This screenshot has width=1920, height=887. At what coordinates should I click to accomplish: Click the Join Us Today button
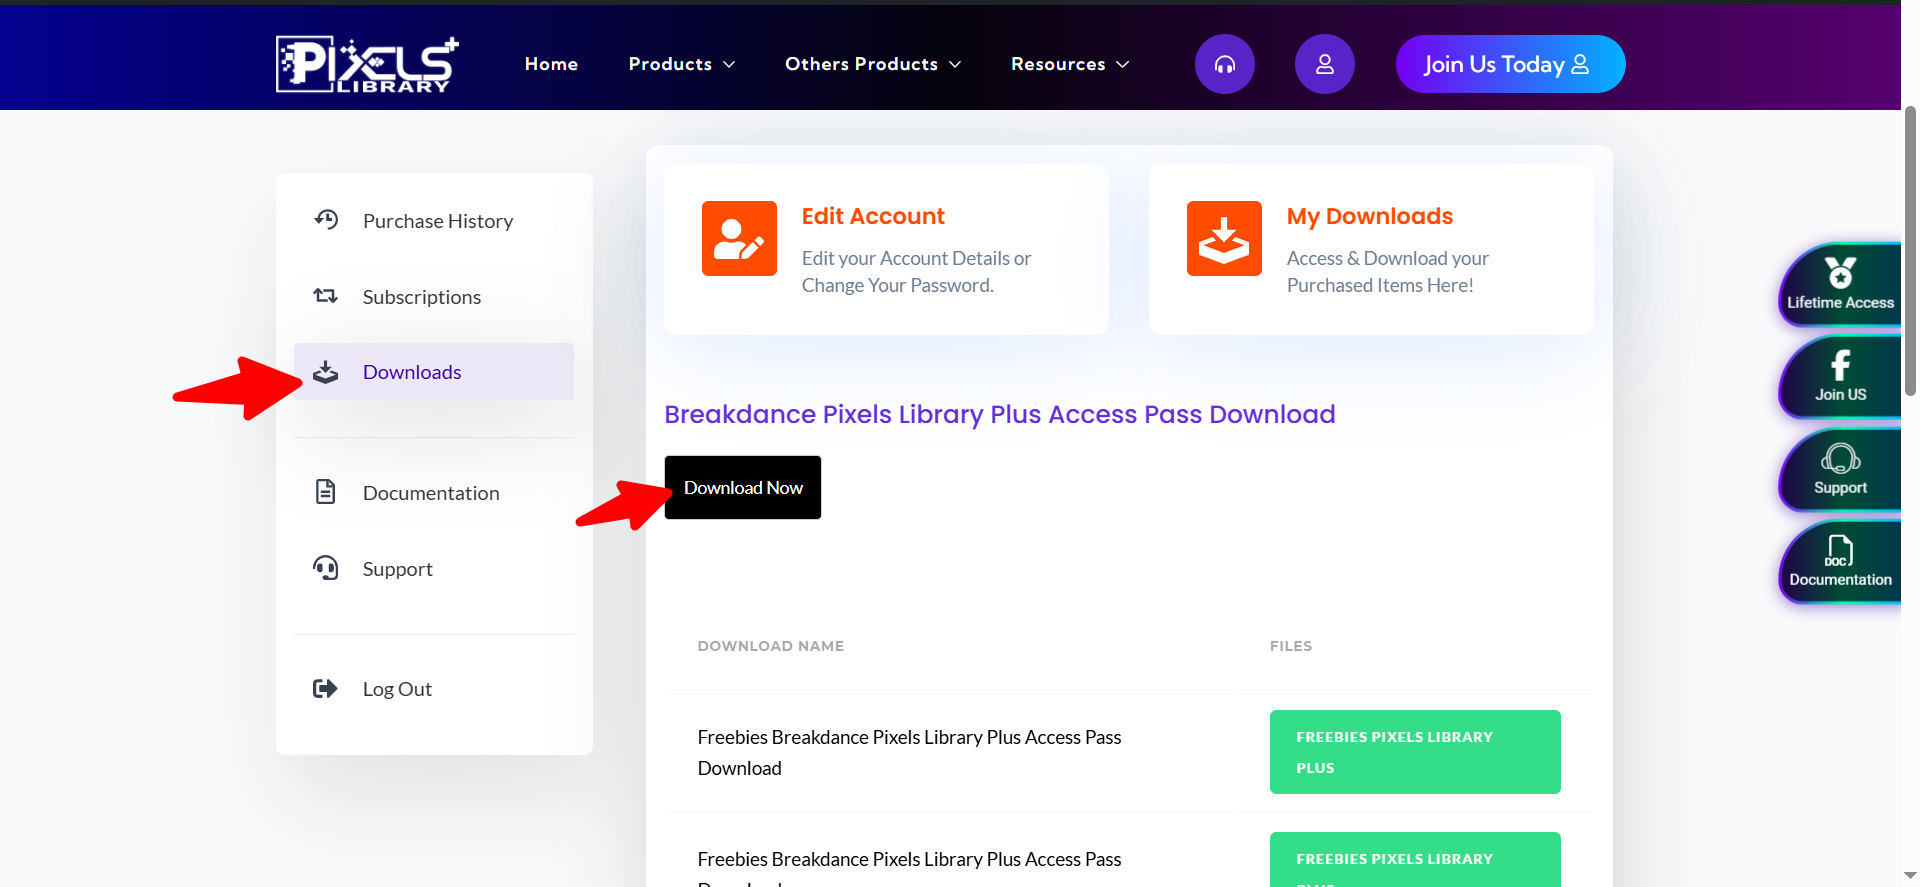(1509, 64)
